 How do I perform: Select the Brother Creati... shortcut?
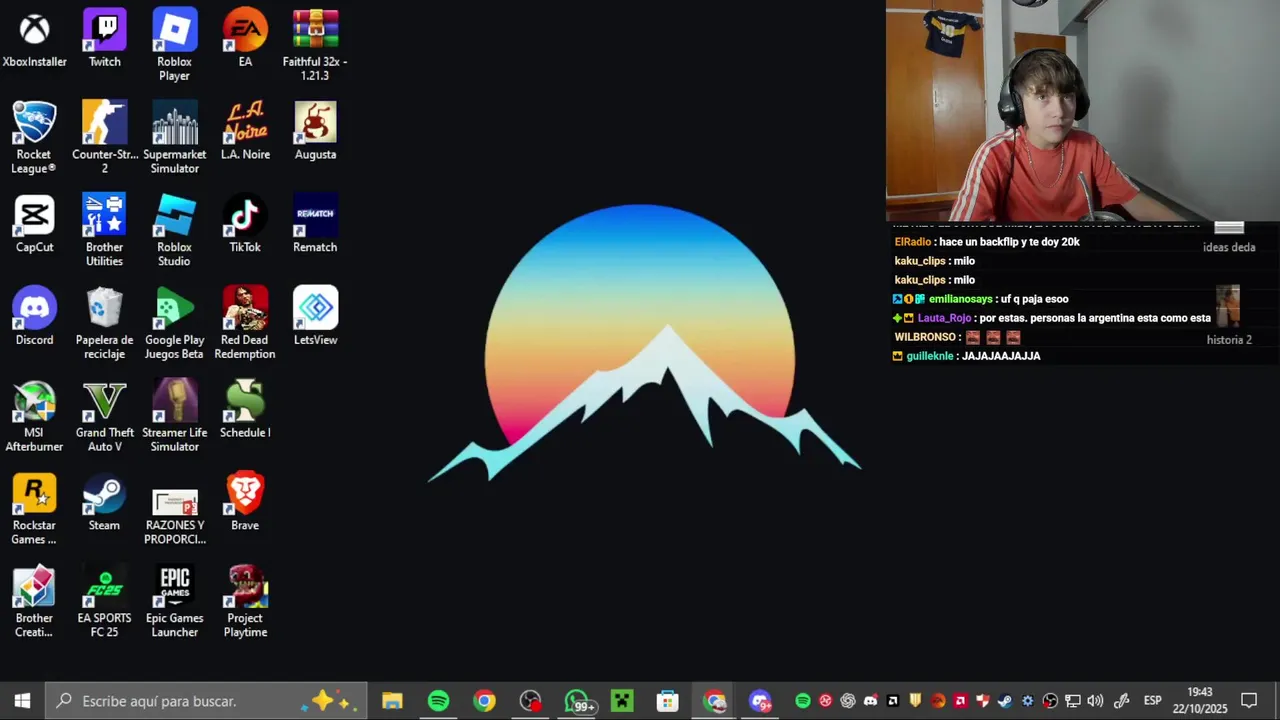[34, 603]
